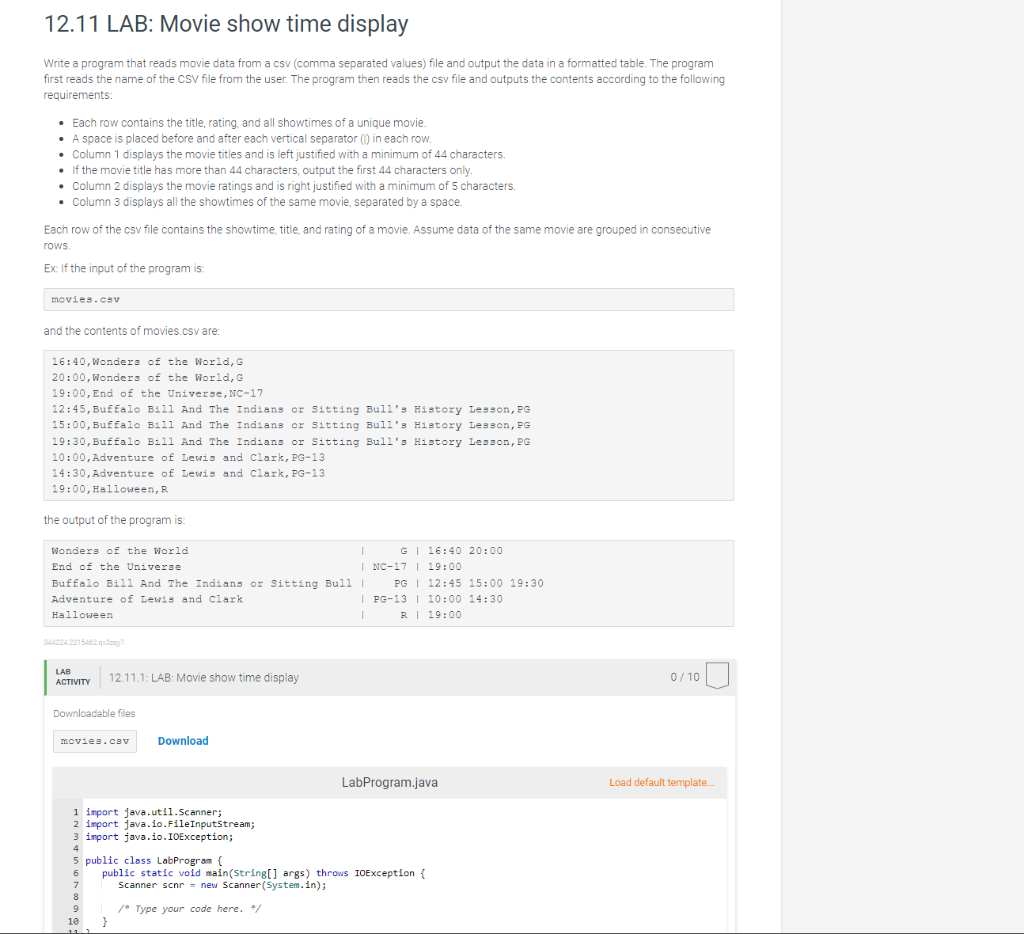This screenshot has width=1024, height=934.
Task: Select the LabProgram.java editor tab
Action: click(390, 782)
